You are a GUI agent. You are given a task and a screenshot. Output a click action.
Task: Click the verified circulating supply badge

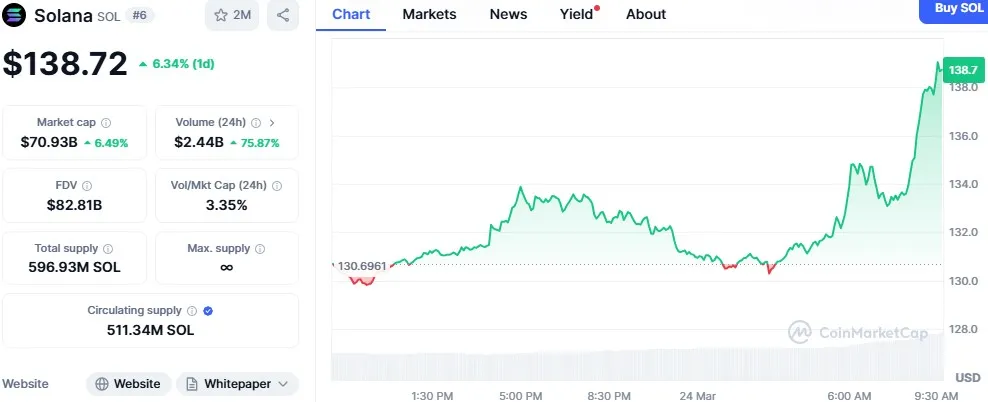(x=207, y=311)
